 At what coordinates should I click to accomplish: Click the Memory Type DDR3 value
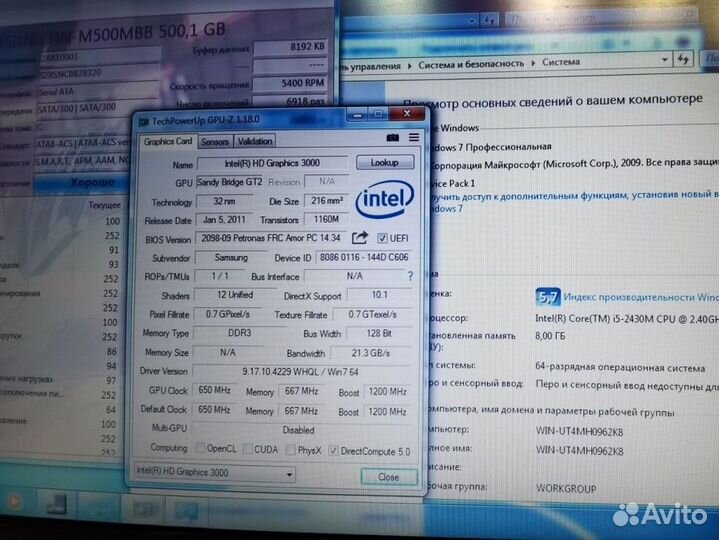(x=240, y=333)
